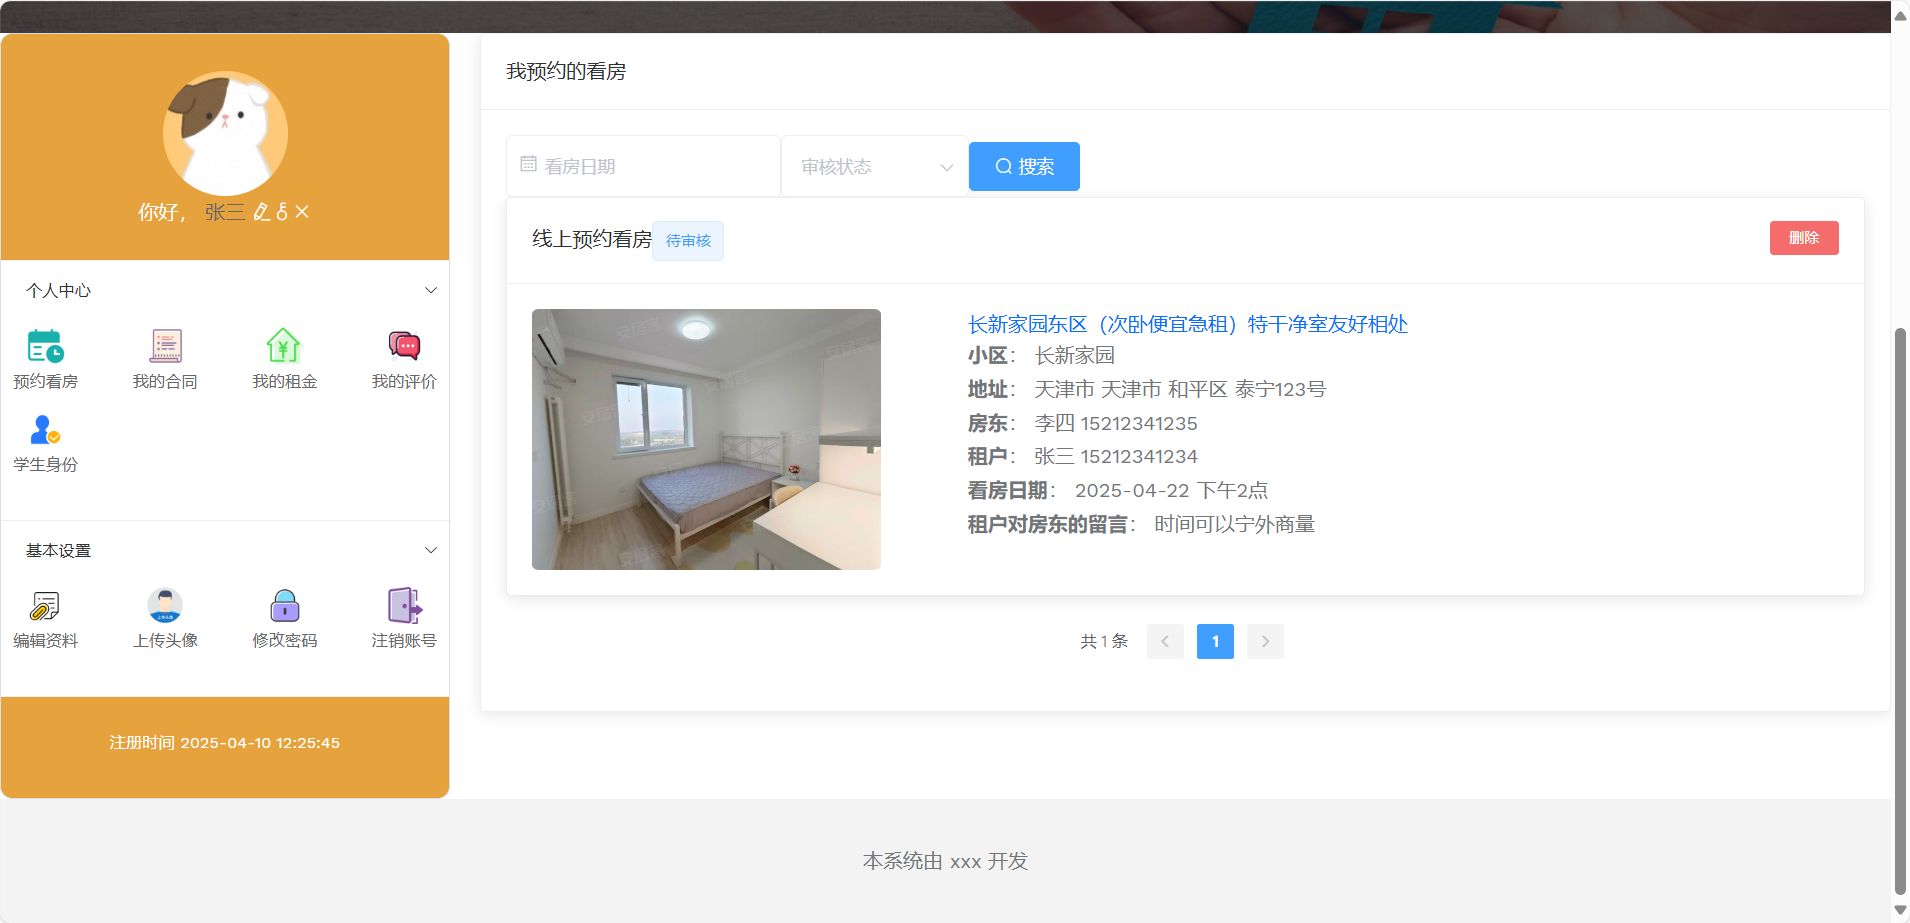This screenshot has width=1910, height=923.
Task: Open 我的租金 rent house icon
Action: pos(284,346)
